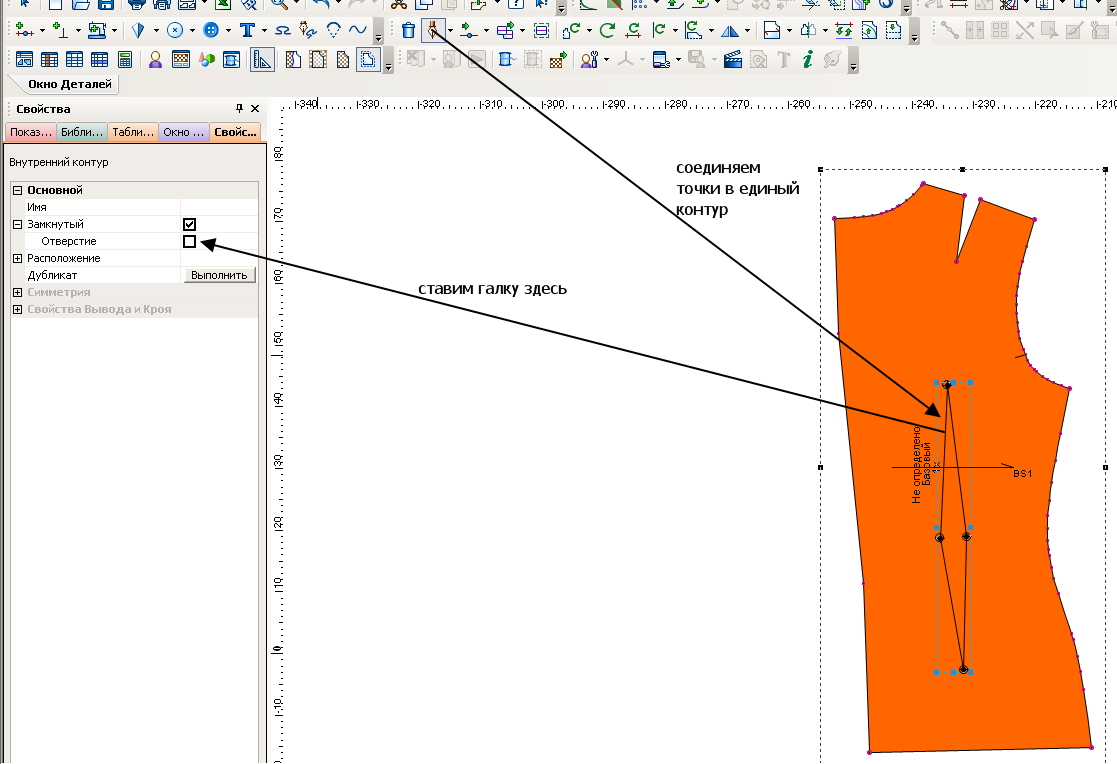
Task: Click the person model icon
Action: 156,60
